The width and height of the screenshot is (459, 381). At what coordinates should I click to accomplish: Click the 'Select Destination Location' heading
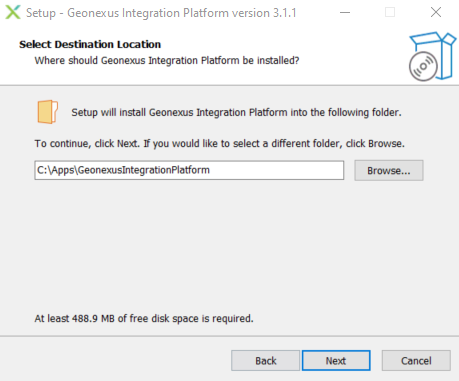[90, 44]
